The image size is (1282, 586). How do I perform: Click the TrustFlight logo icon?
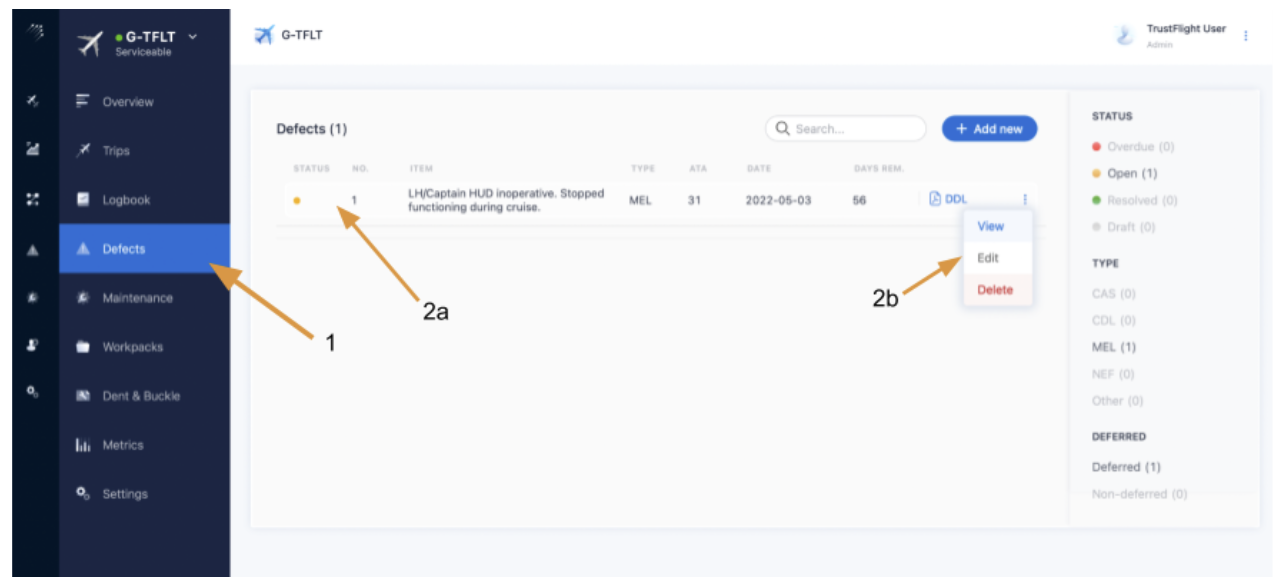coord(33,35)
